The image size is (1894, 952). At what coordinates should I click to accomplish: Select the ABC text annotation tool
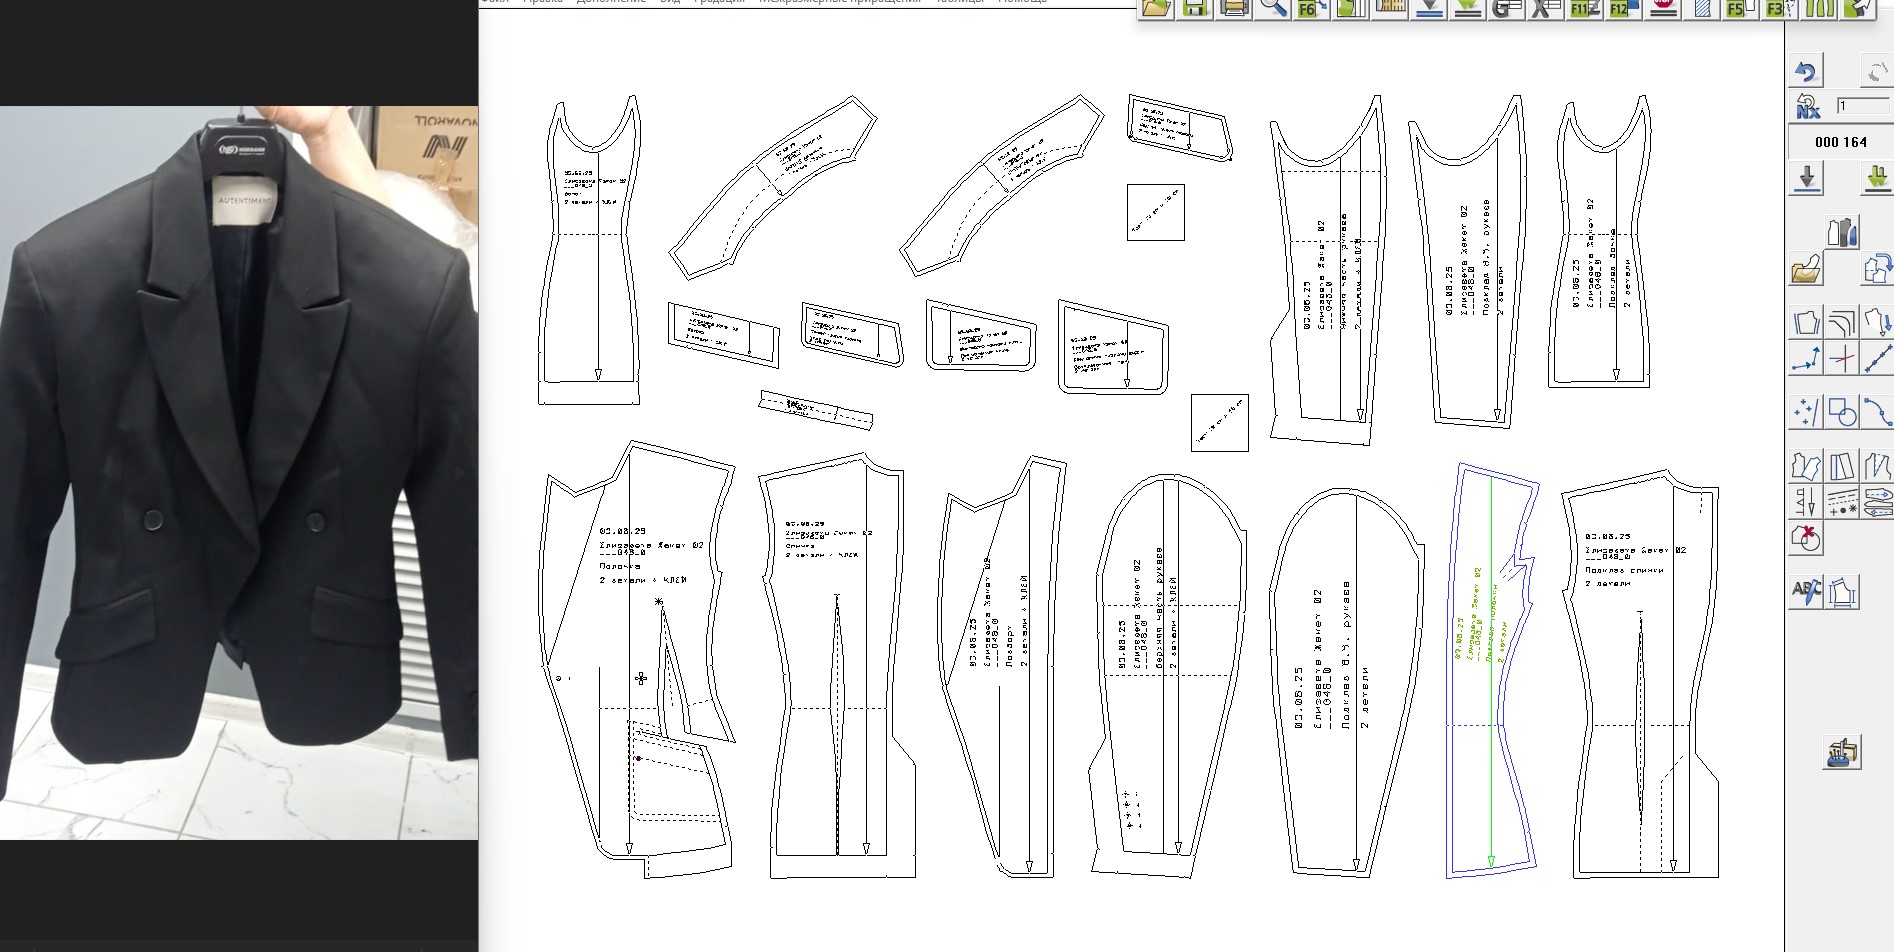1806,592
